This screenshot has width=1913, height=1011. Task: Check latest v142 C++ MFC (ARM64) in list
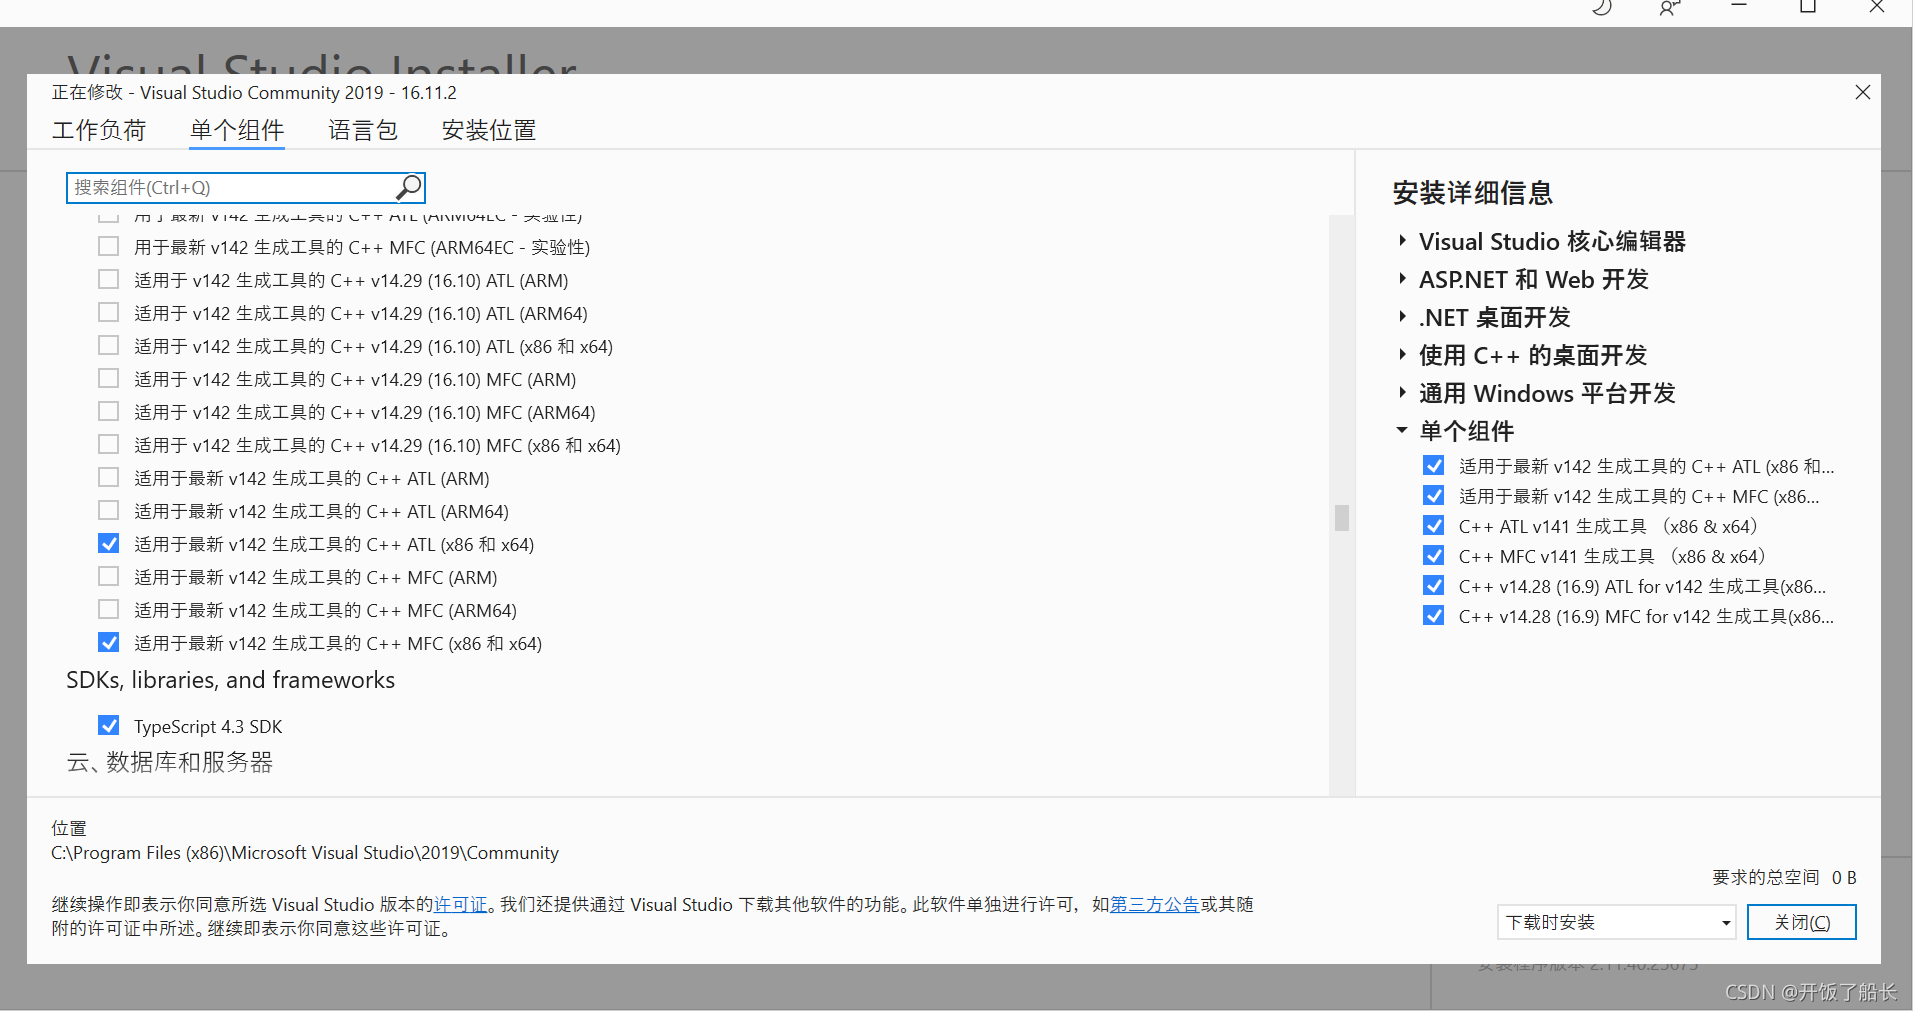[x=108, y=609]
